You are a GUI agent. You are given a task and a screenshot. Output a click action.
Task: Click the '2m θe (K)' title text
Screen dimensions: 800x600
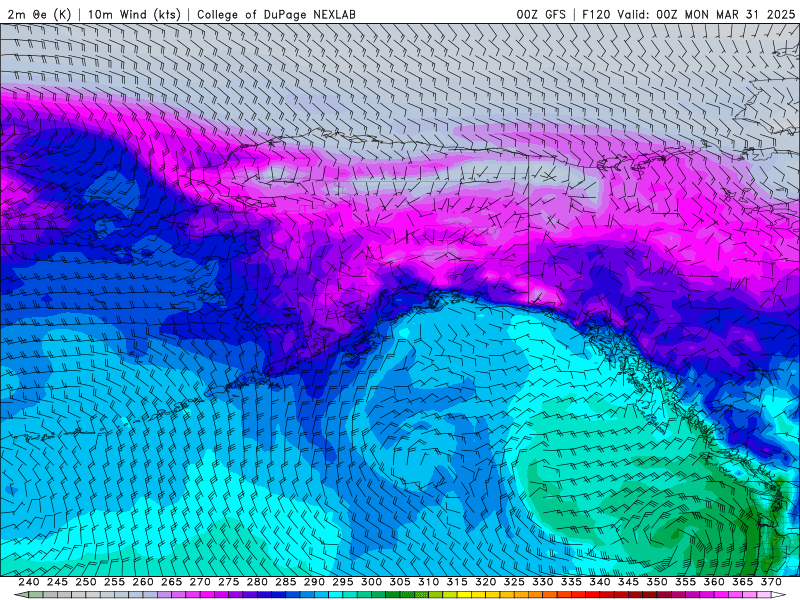(39, 14)
